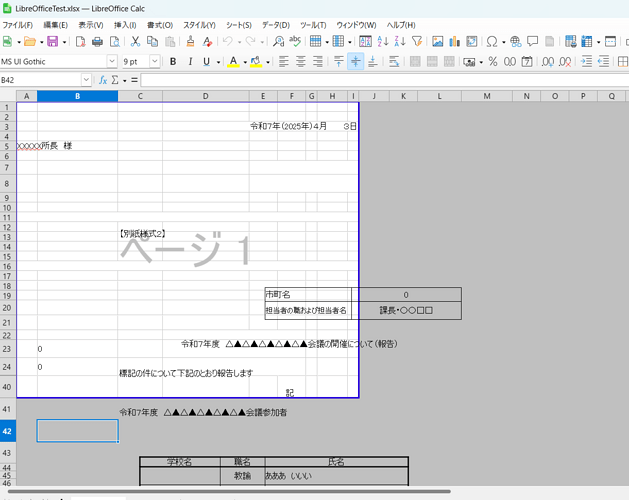
Task: Select row 41 header
Action: (x=8, y=409)
